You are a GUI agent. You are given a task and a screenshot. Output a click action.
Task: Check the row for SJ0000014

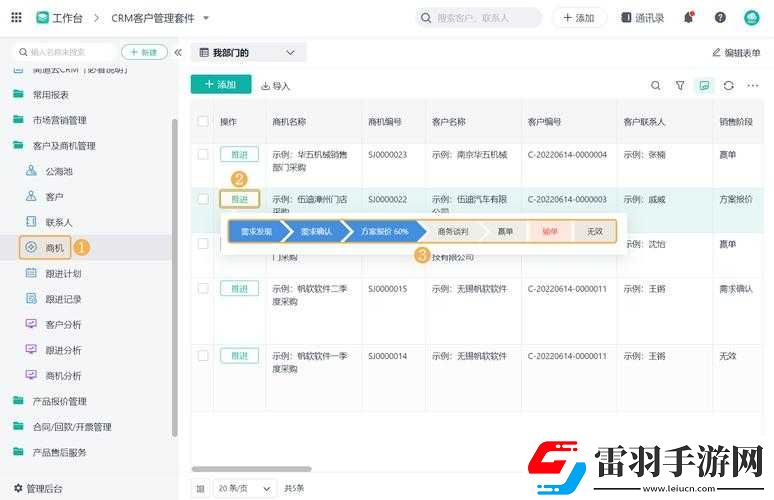click(x=203, y=356)
